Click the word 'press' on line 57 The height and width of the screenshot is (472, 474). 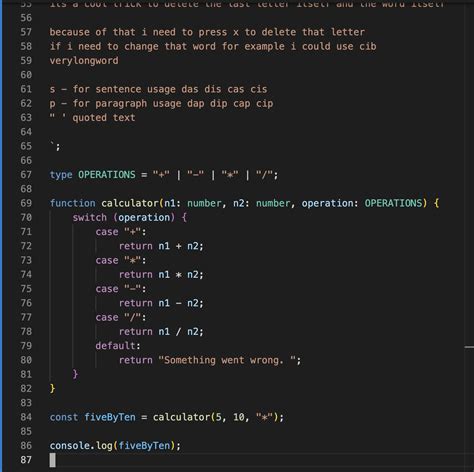point(213,32)
